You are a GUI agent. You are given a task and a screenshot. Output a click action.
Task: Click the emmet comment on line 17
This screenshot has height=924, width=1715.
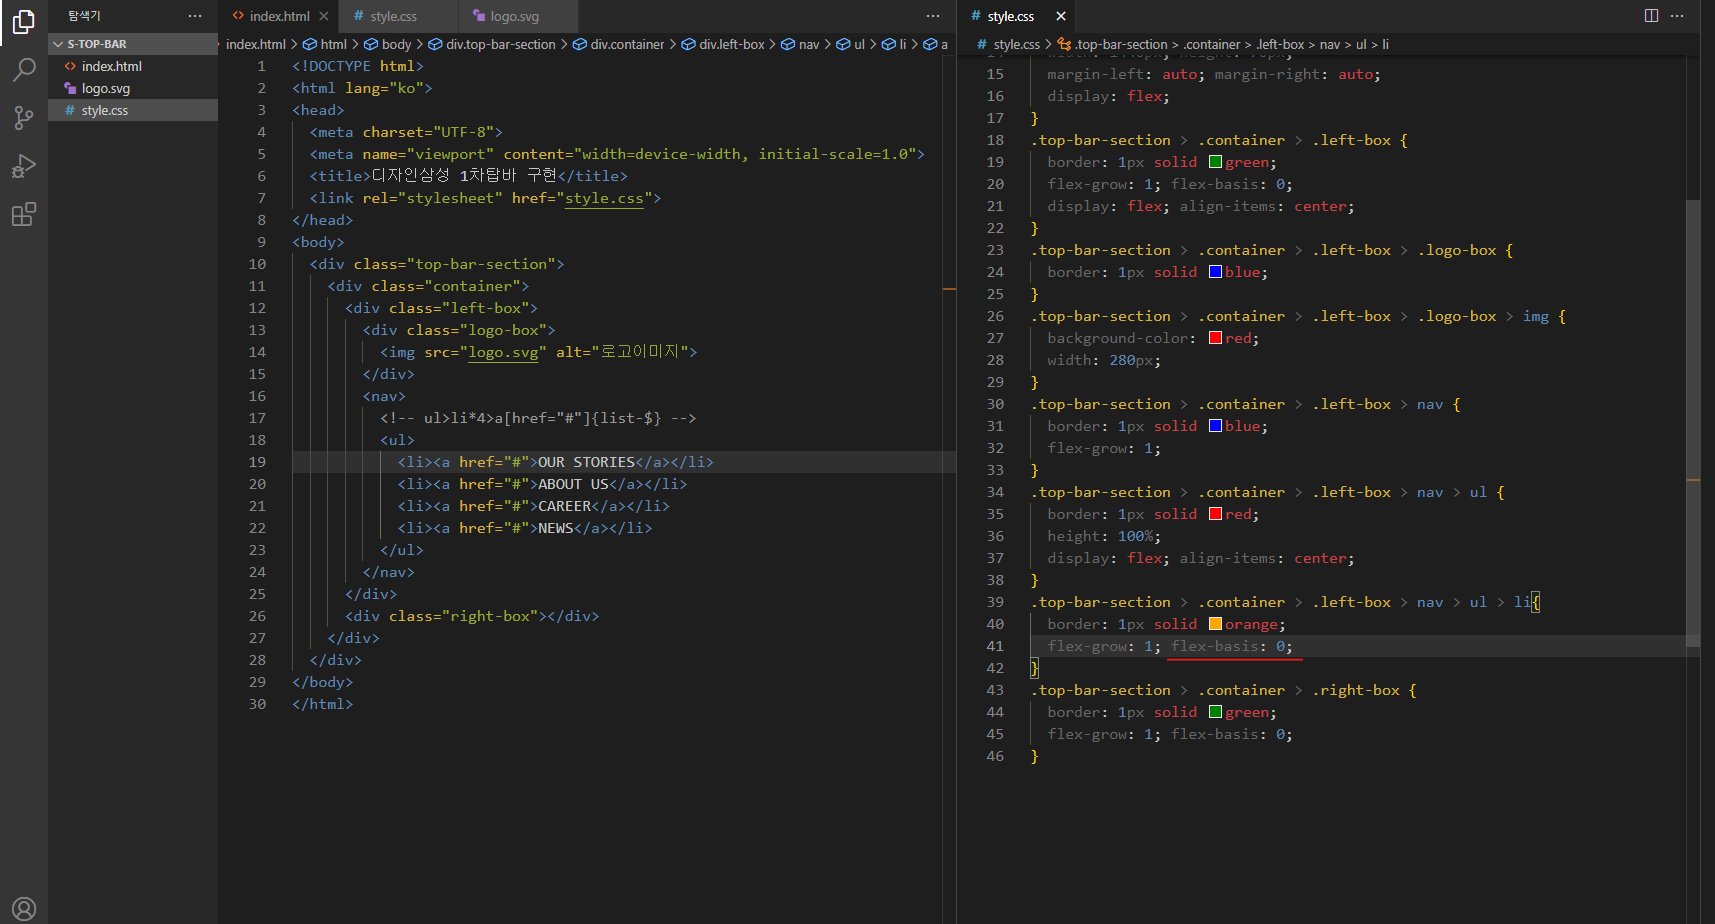[538, 418]
